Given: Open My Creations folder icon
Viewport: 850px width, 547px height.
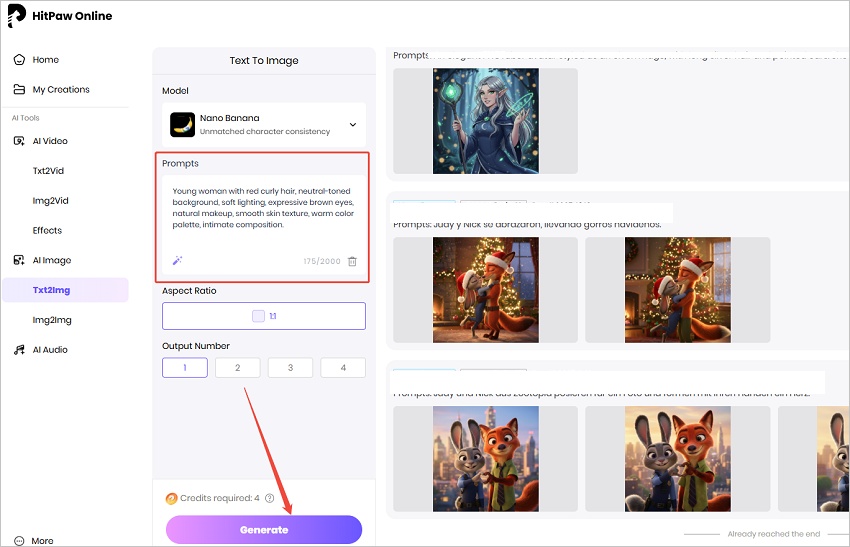Looking at the screenshot, I should pyautogui.click(x=20, y=89).
